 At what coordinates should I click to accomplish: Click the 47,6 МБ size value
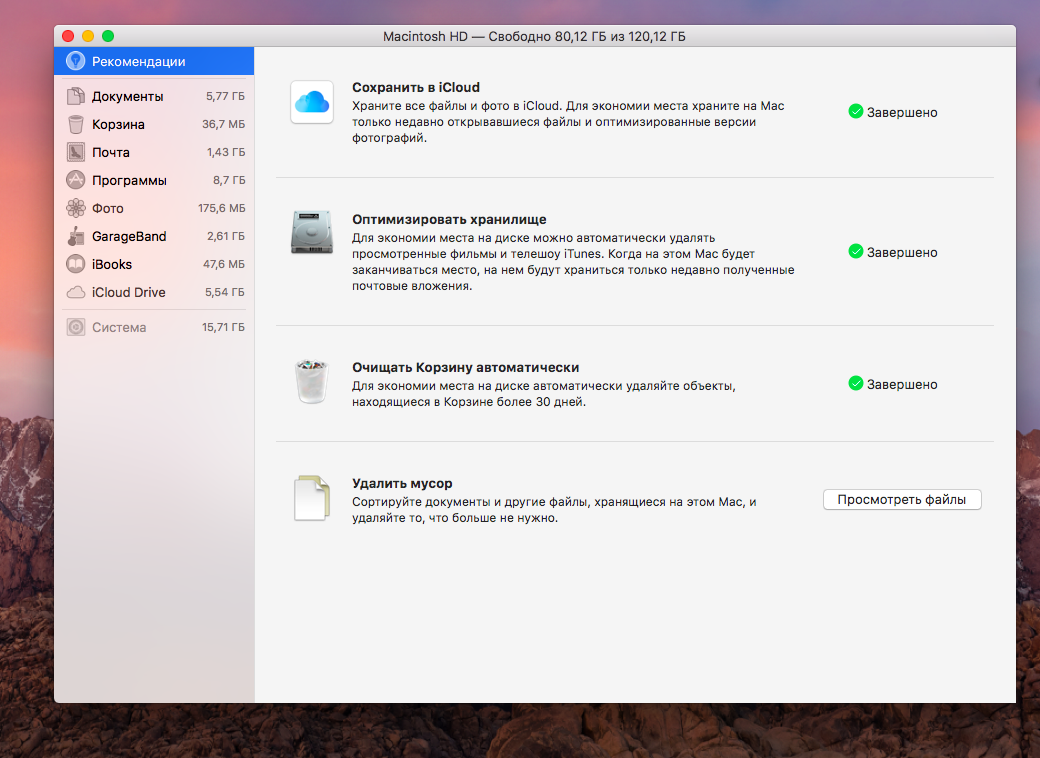tap(224, 264)
